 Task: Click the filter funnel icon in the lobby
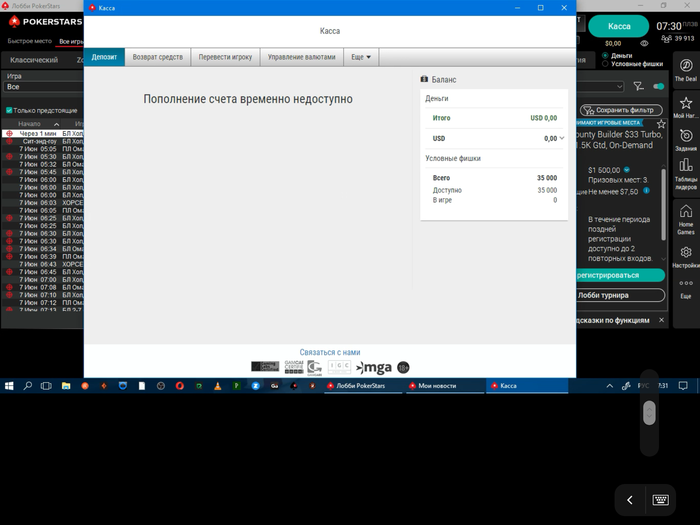point(638,86)
